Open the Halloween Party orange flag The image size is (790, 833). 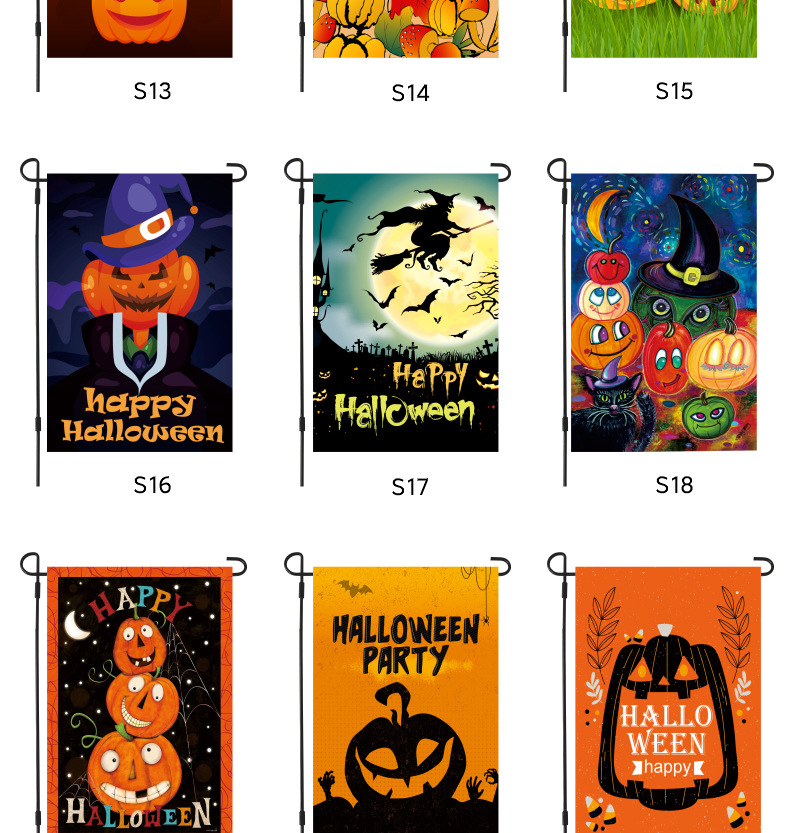click(405, 700)
